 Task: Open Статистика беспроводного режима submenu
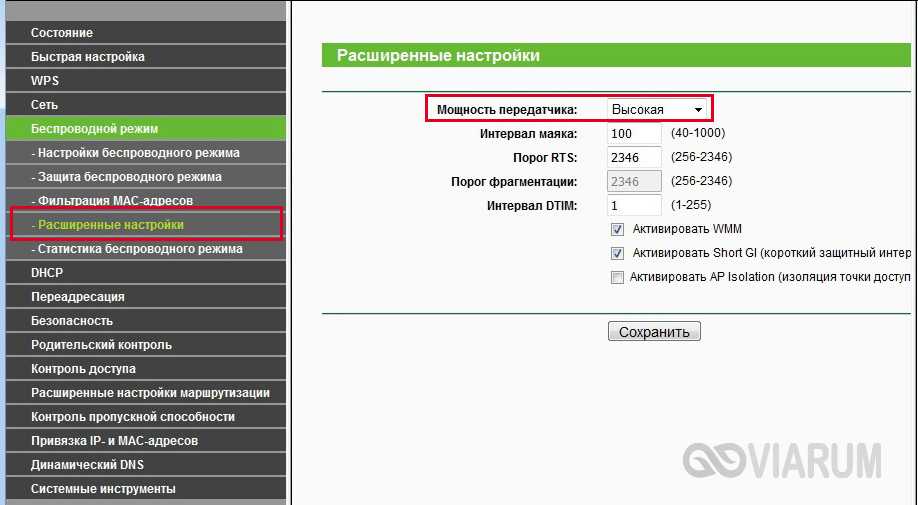[146, 249]
